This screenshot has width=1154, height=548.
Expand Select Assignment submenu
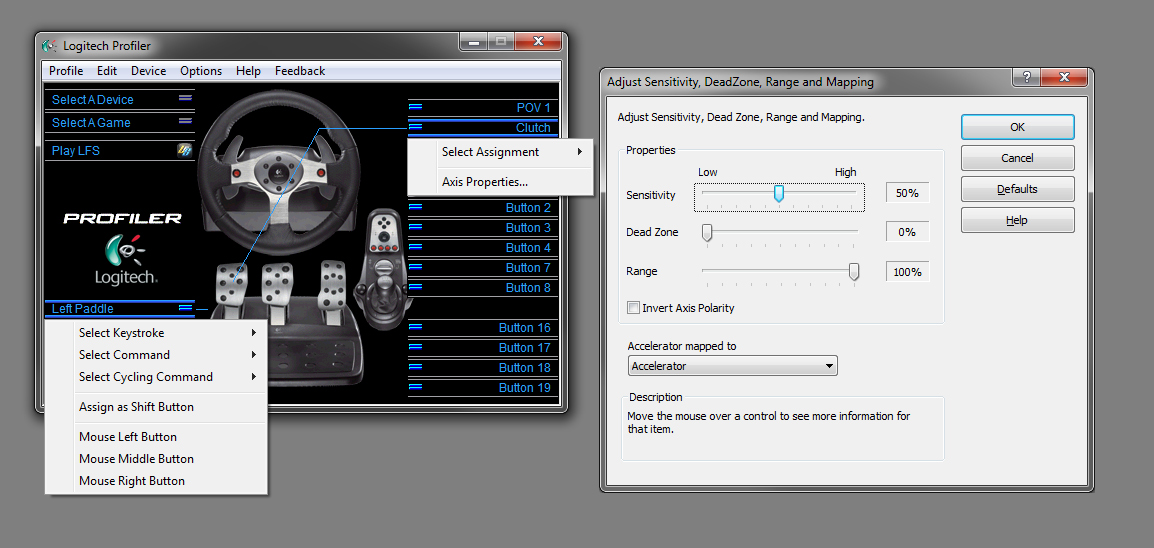[500, 152]
